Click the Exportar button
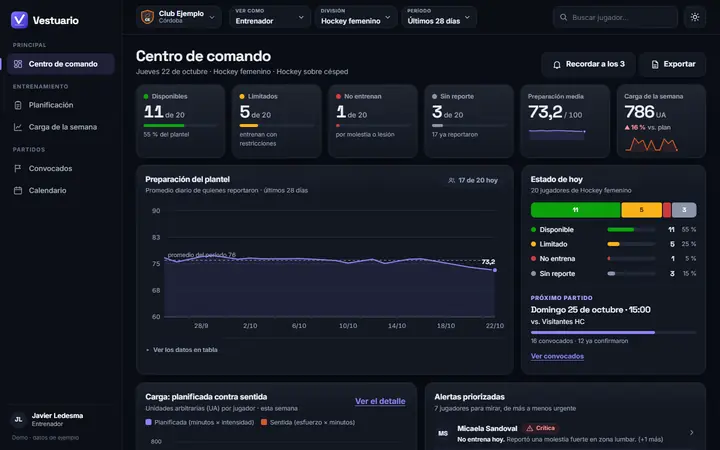Screen dimensions: 720x450 tap(673, 64)
